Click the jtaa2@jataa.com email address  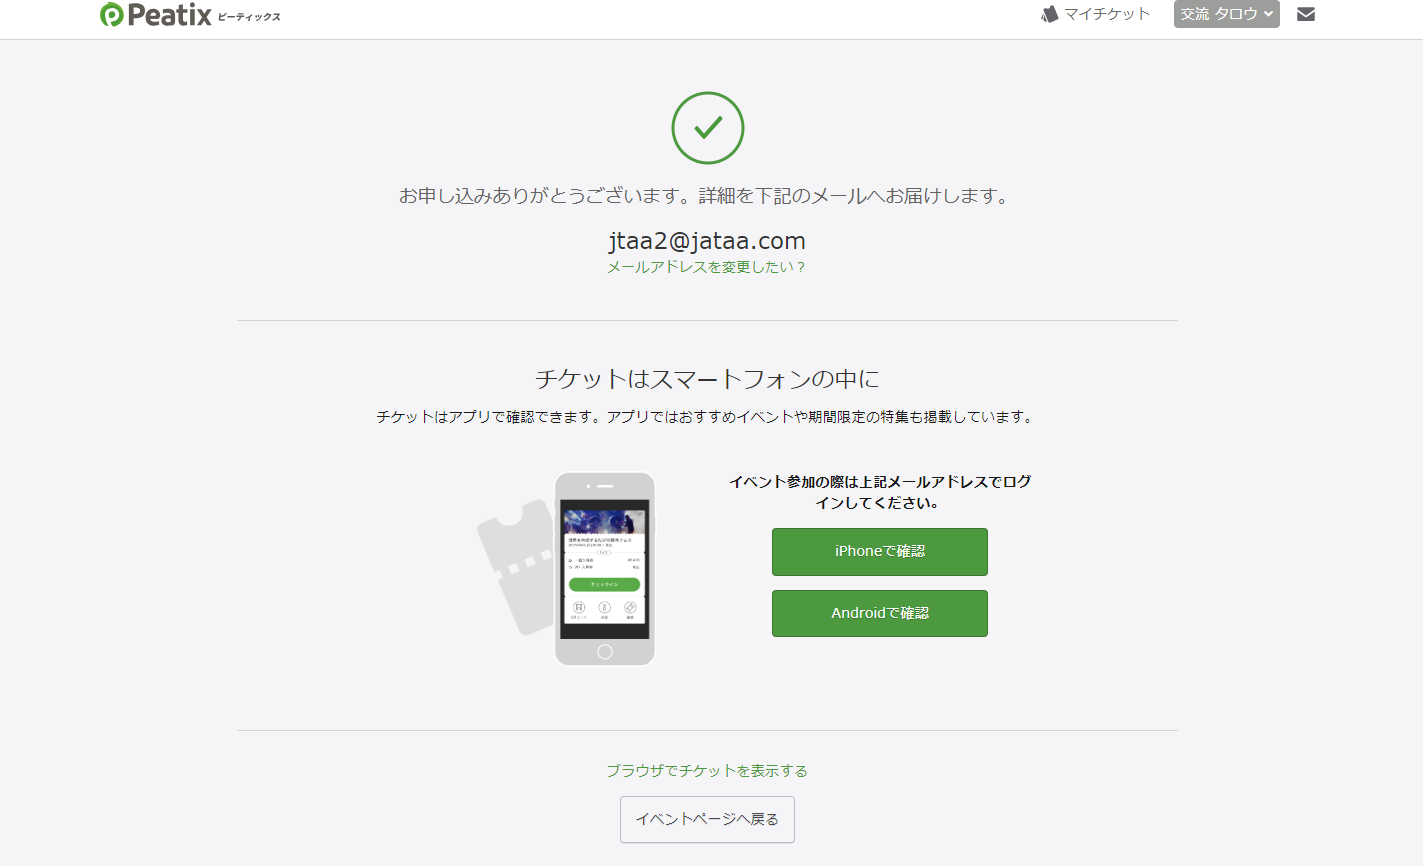[707, 241]
